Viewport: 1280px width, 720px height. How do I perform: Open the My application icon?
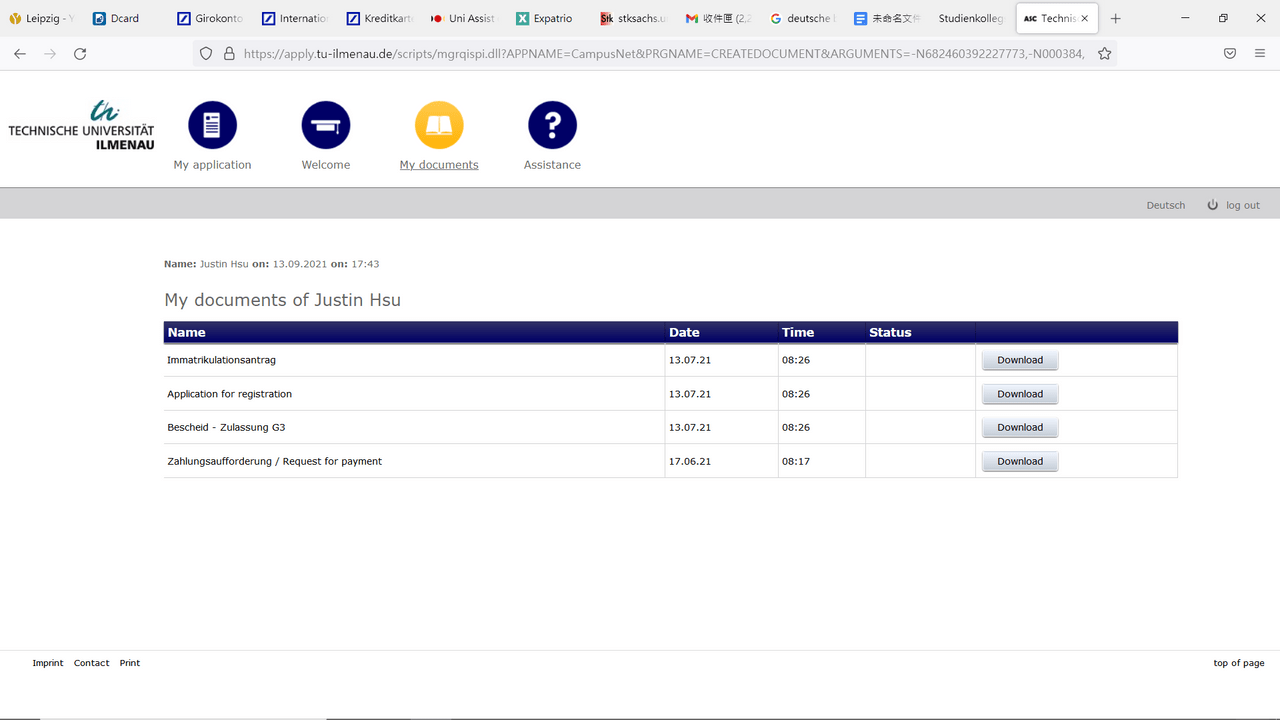212,125
